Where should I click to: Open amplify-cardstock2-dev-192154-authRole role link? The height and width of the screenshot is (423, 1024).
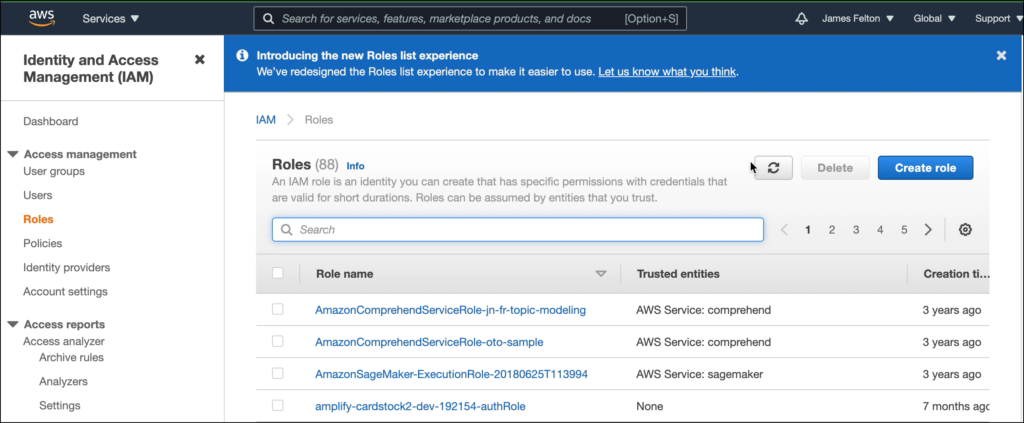[420, 406]
